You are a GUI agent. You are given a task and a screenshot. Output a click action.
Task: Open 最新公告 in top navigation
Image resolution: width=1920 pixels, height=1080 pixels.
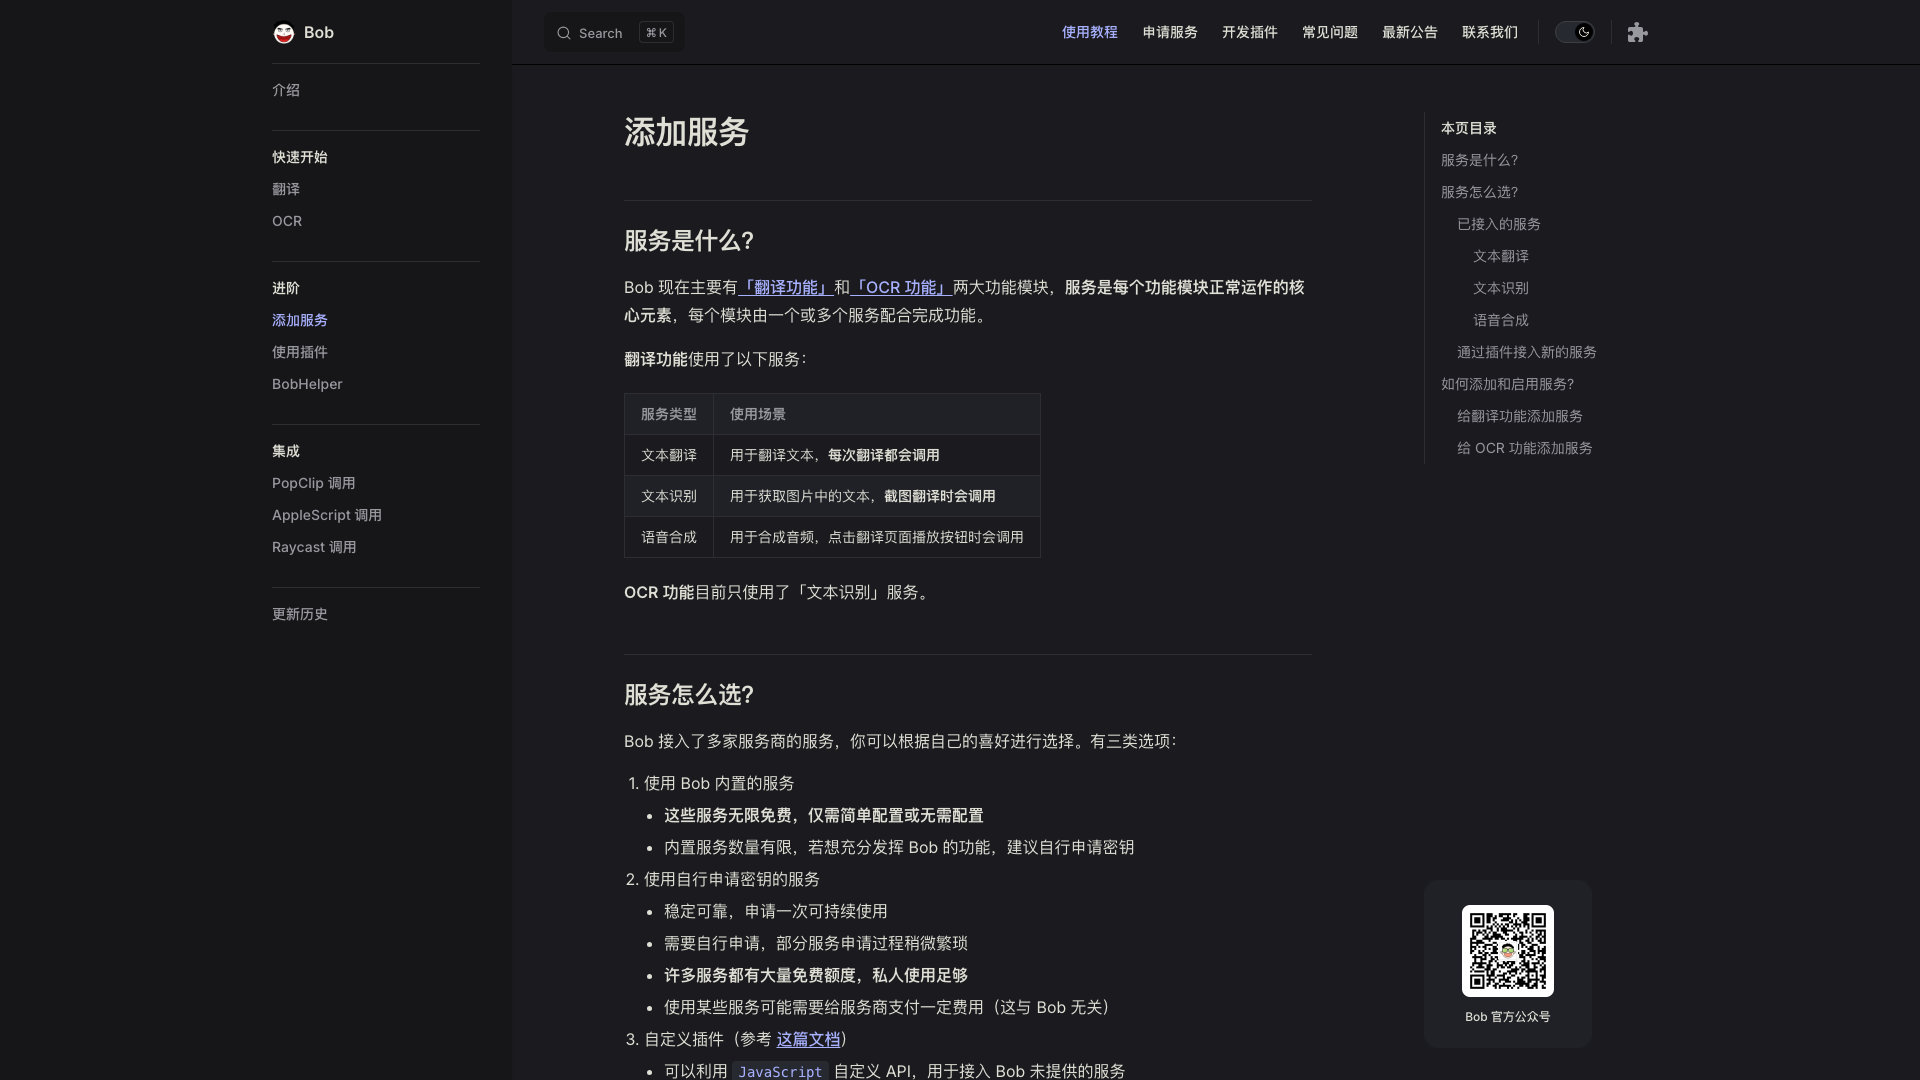[x=1410, y=32]
